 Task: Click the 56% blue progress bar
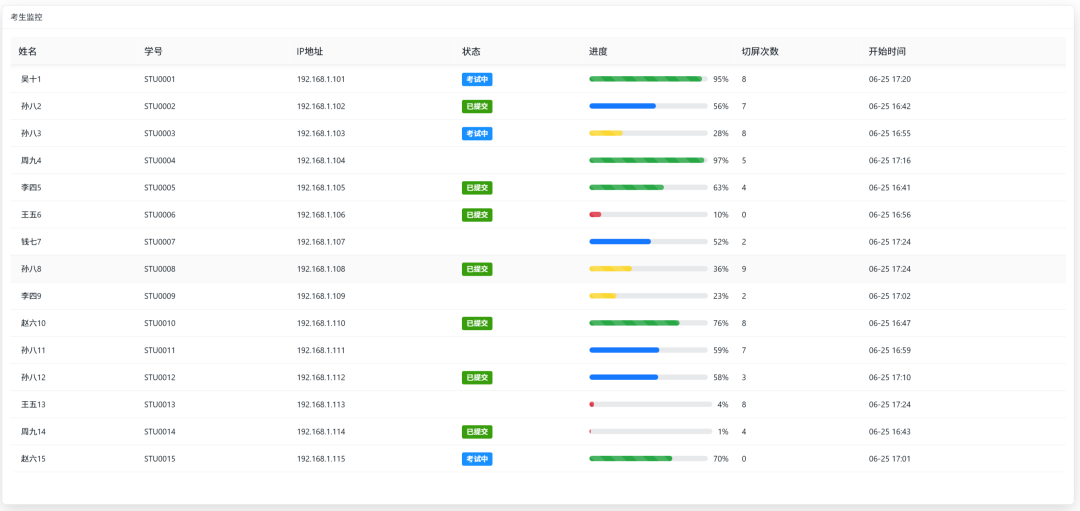tap(648, 106)
